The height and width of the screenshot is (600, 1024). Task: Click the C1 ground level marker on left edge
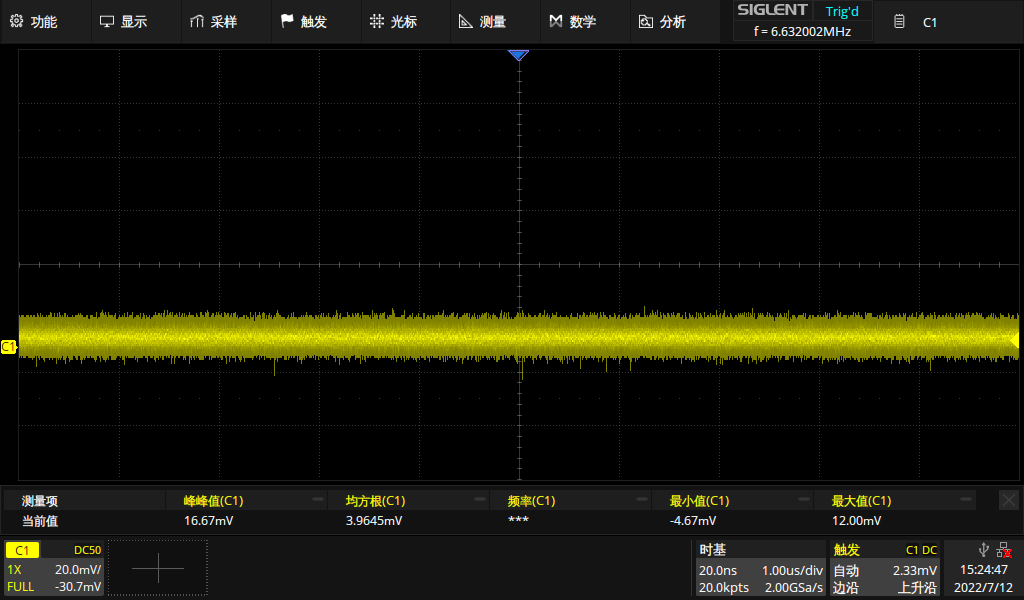pos(9,346)
